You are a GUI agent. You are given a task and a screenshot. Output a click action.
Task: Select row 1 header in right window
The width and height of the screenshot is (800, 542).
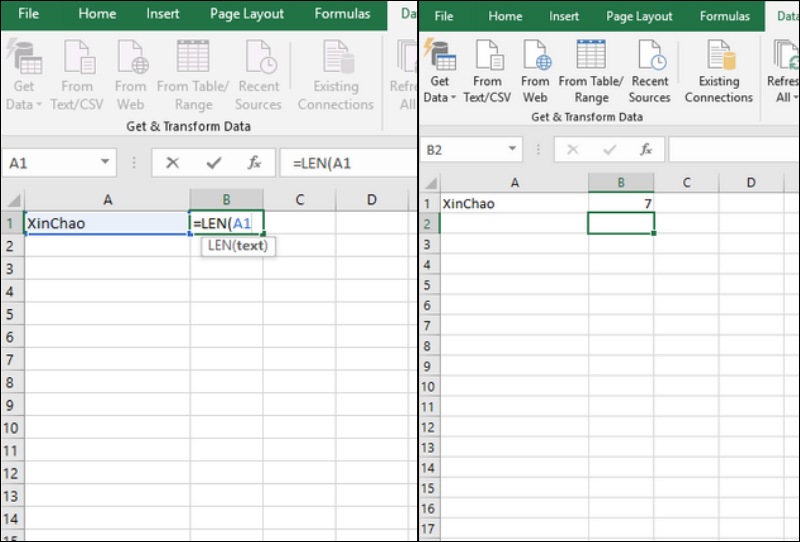(x=428, y=204)
